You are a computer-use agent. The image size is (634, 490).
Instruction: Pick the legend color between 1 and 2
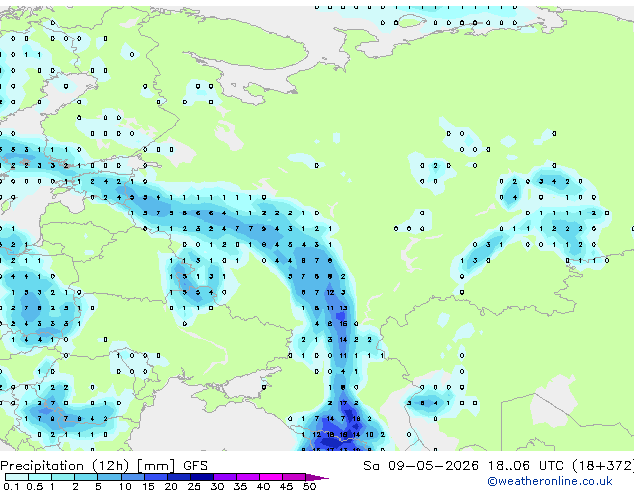pos(63,477)
